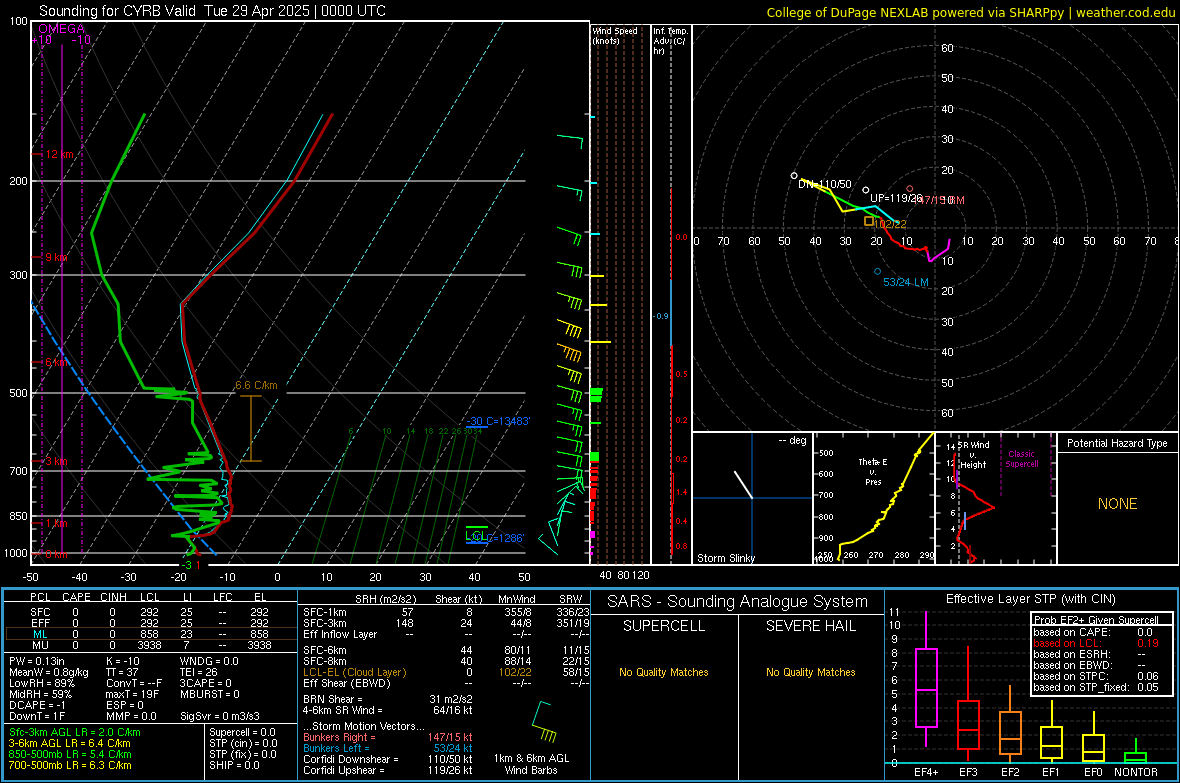
Task: Click the orange 102/22 mean wind marker
Action: click(x=869, y=221)
